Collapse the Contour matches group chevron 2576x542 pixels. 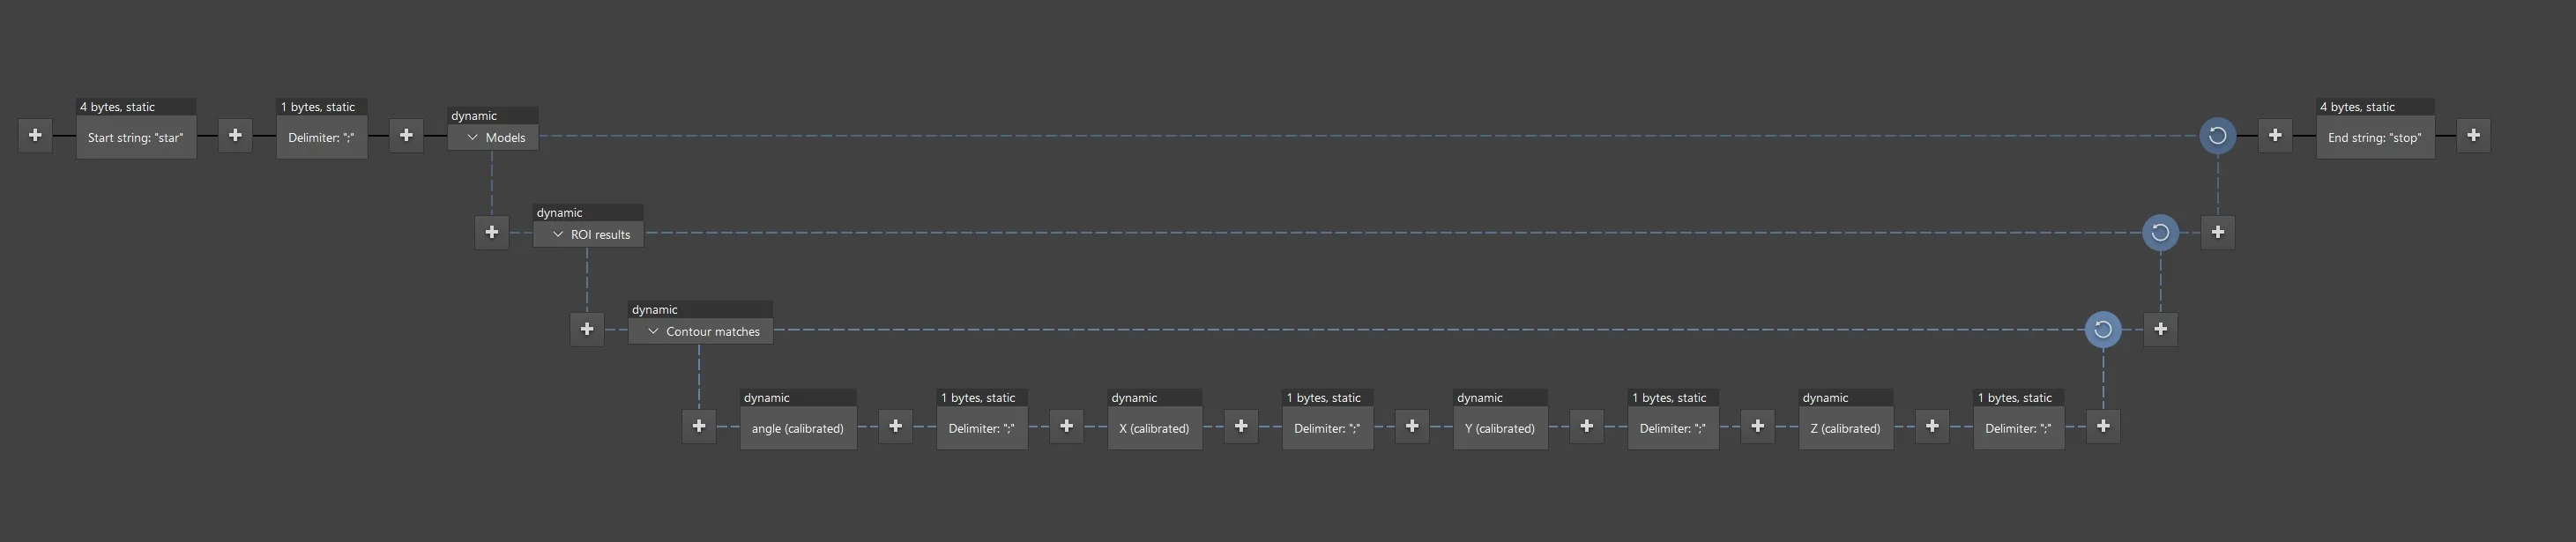[x=653, y=332]
